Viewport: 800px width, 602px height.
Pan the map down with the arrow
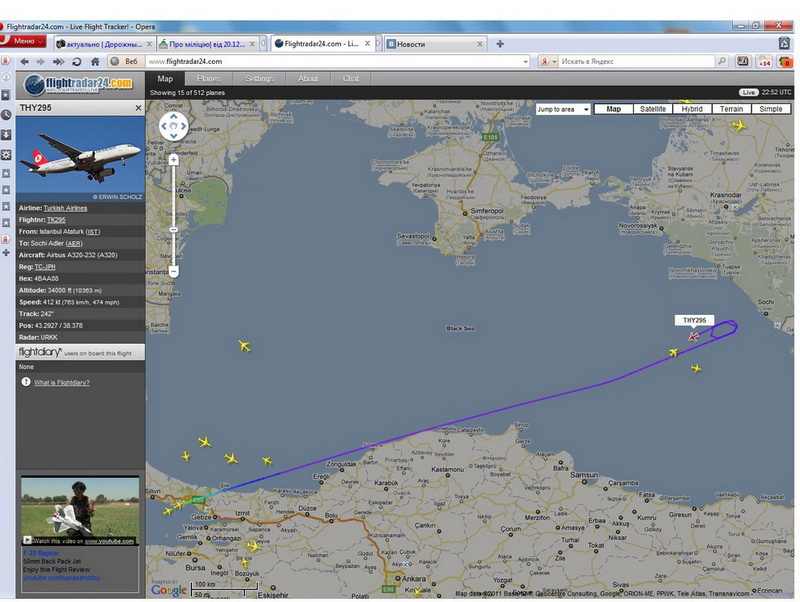point(173,136)
